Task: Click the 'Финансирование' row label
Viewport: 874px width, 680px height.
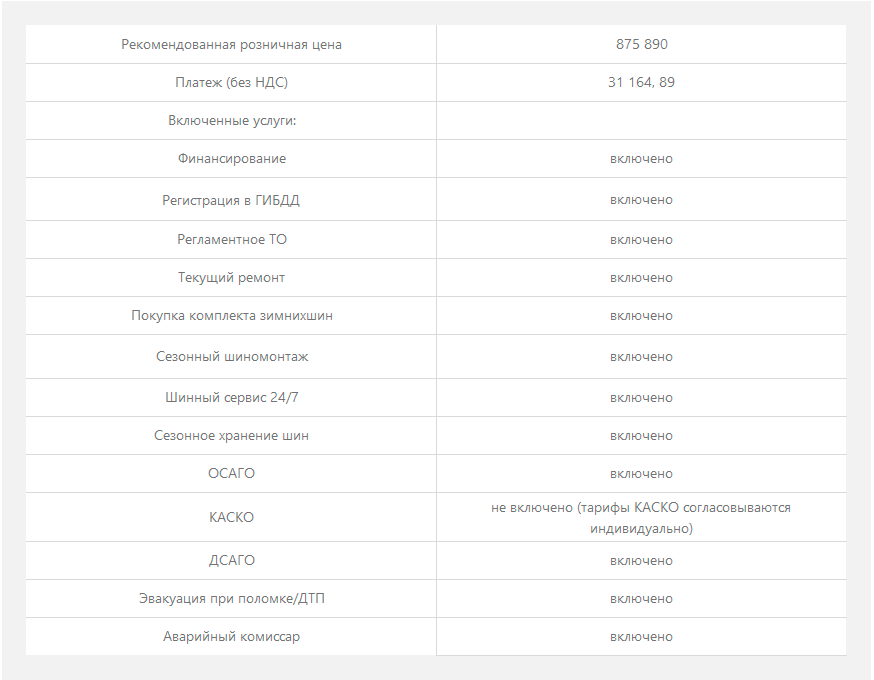Action: coord(232,158)
